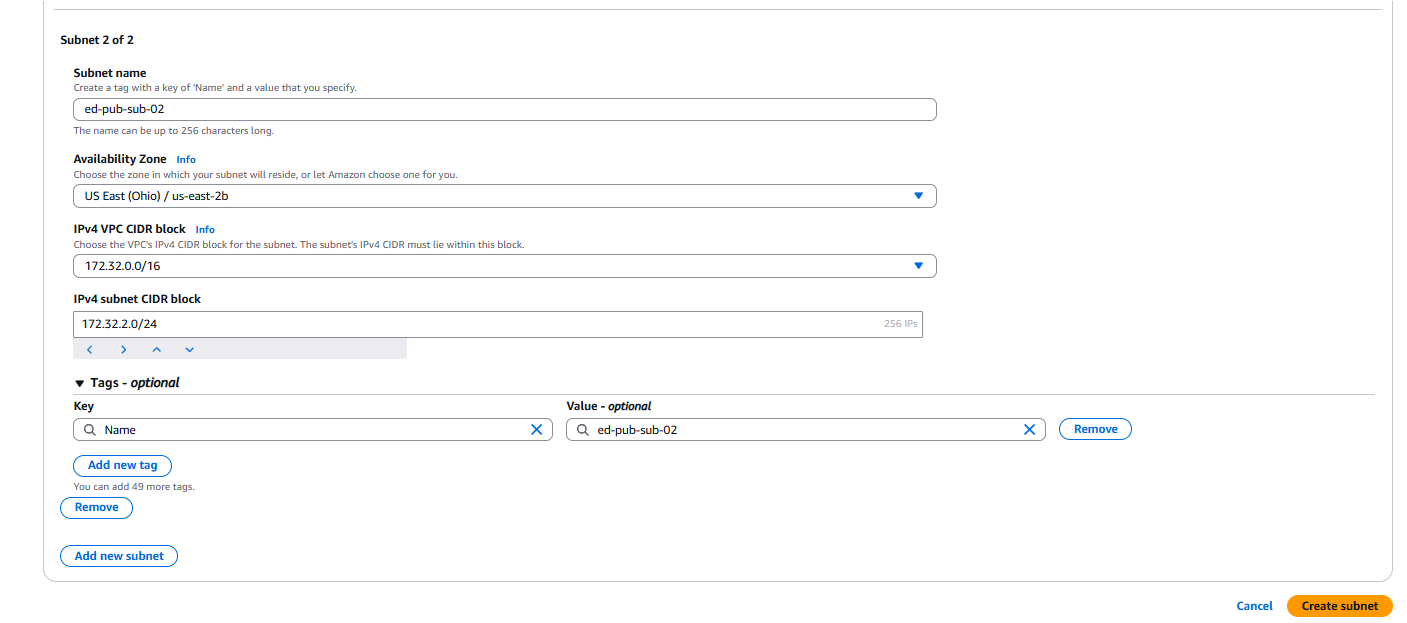The width and height of the screenshot is (1407, 623).
Task: Click the Info link beside Availability Zone
Action: coord(186,160)
